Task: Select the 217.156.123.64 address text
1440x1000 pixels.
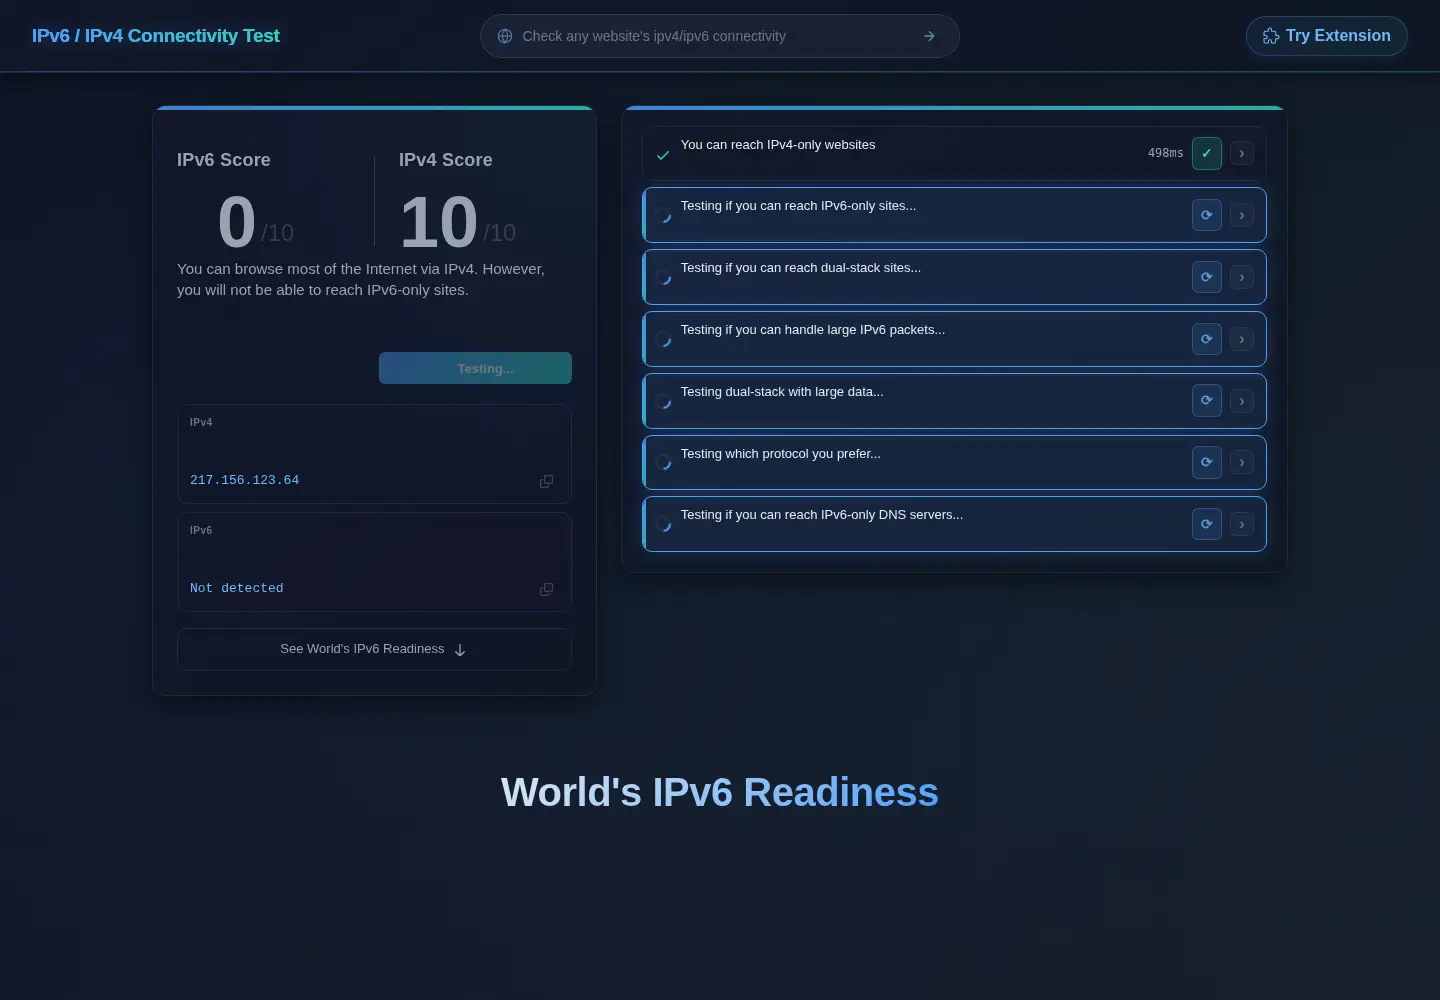Action: click(x=244, y=480)
